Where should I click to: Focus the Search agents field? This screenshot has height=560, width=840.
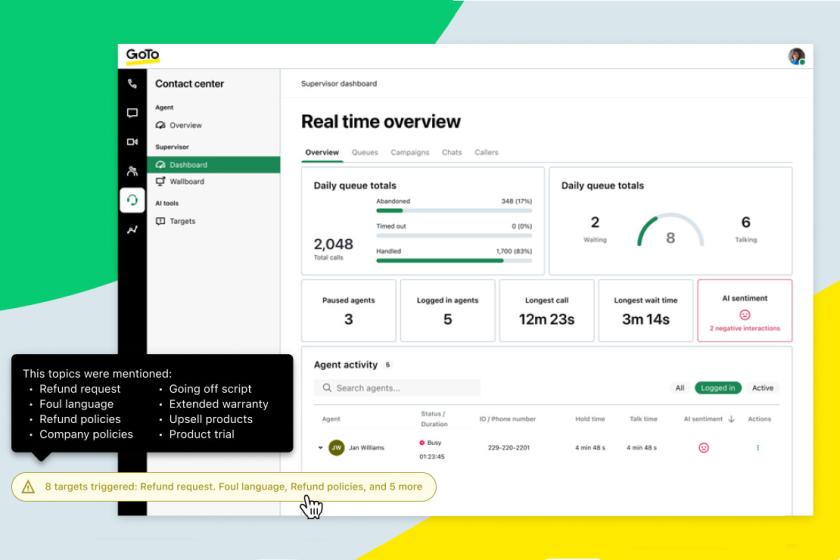click(x=397, y=387)
